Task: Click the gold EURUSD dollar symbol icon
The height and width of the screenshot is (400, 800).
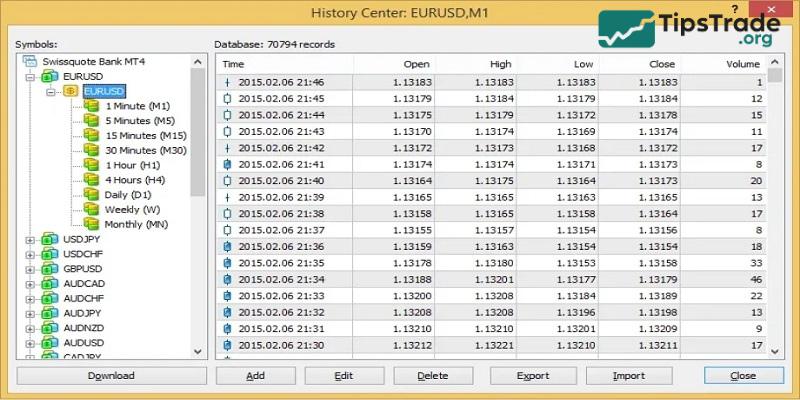Action: pos(71,91)
